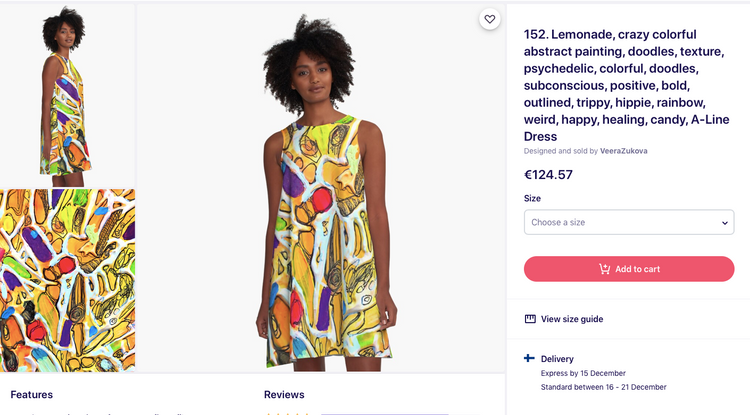Select the pattern close-up thumbnail

[x=68, y=280]
